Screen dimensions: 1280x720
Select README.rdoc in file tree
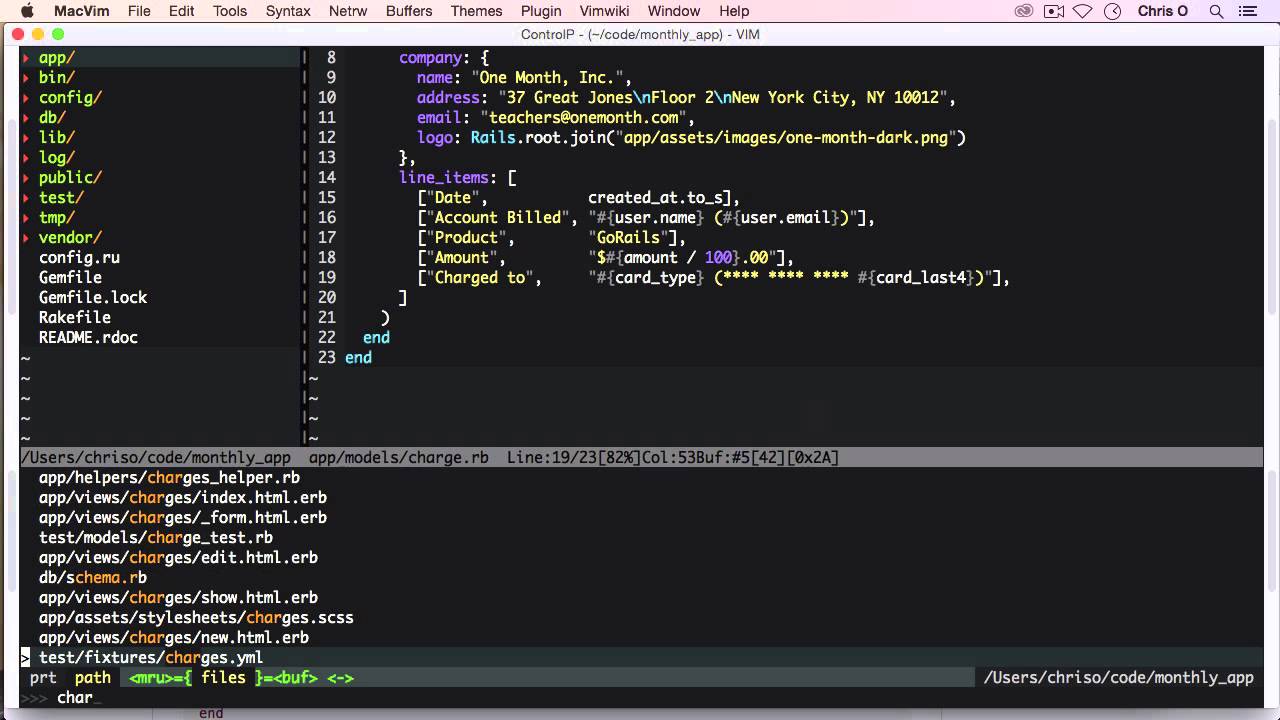(x=88, y=338)
